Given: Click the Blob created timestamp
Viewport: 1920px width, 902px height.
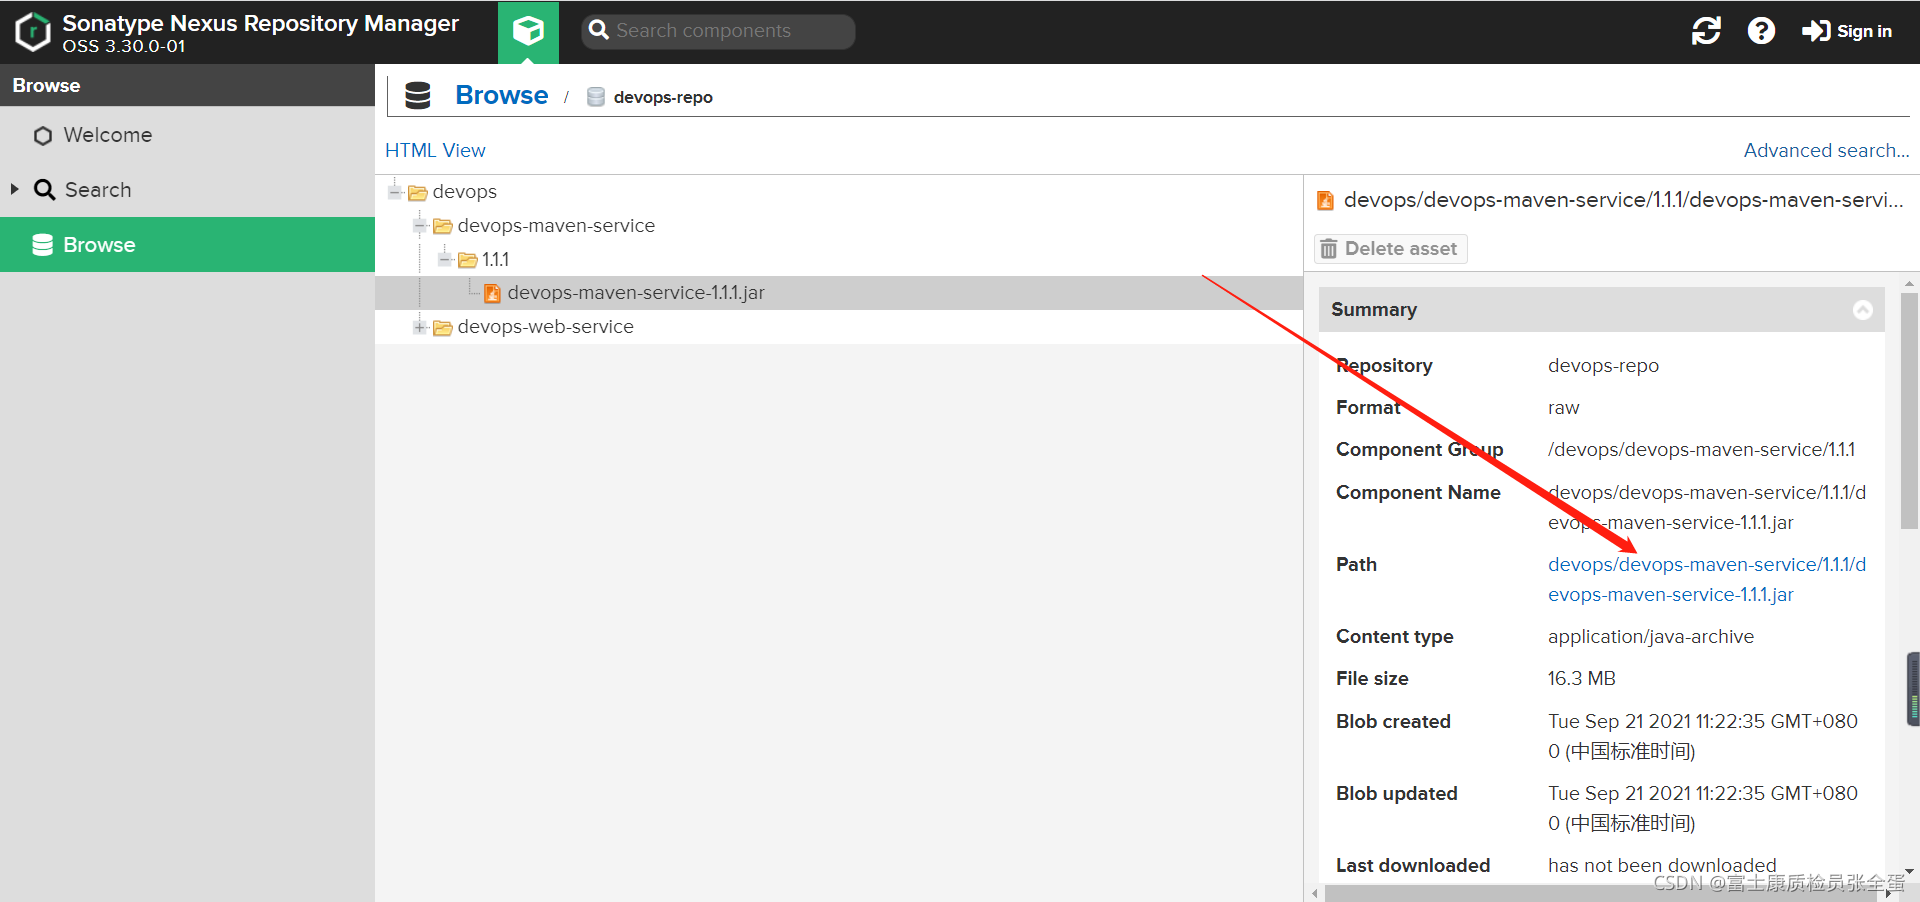Looking at the screenshot, I should pos(1703,736).
